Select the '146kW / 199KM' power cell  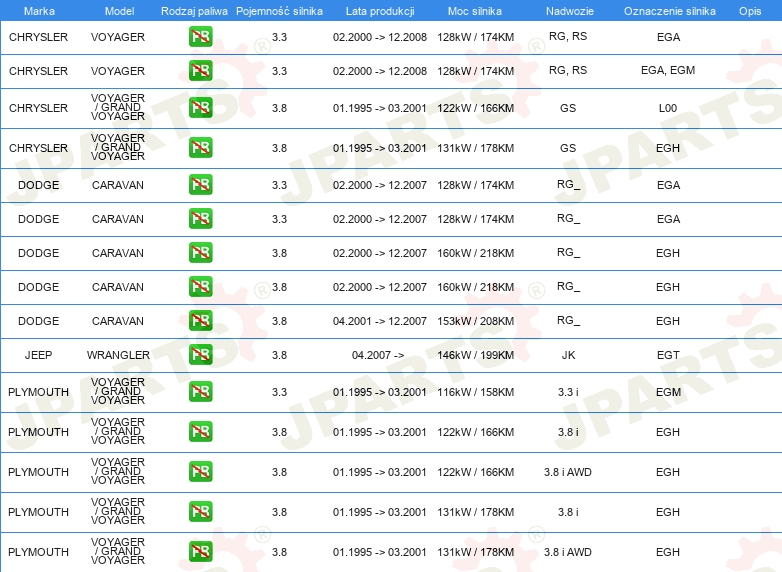click(476, 355)
